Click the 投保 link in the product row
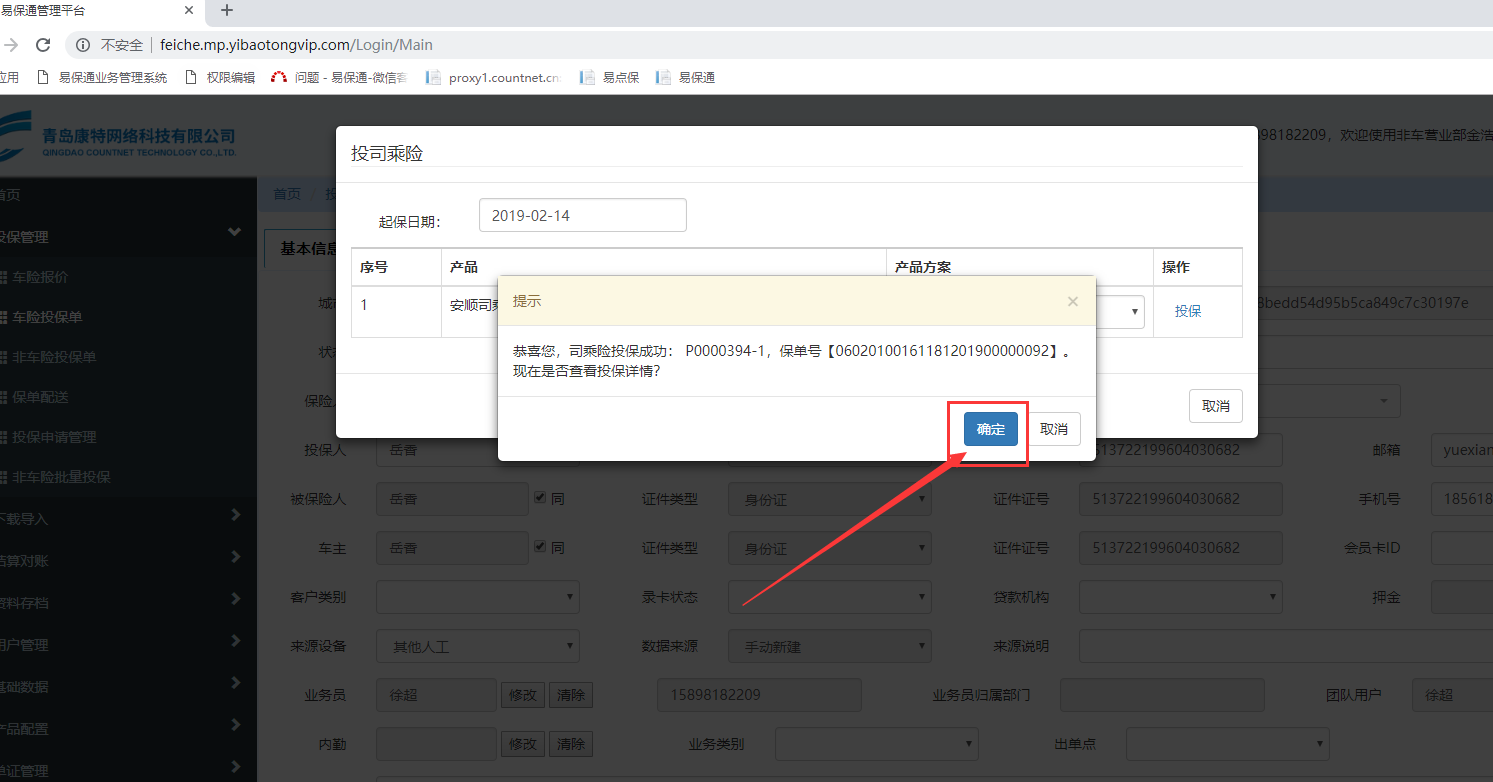Screen dimensions: 1493x782 (1188, 311)
